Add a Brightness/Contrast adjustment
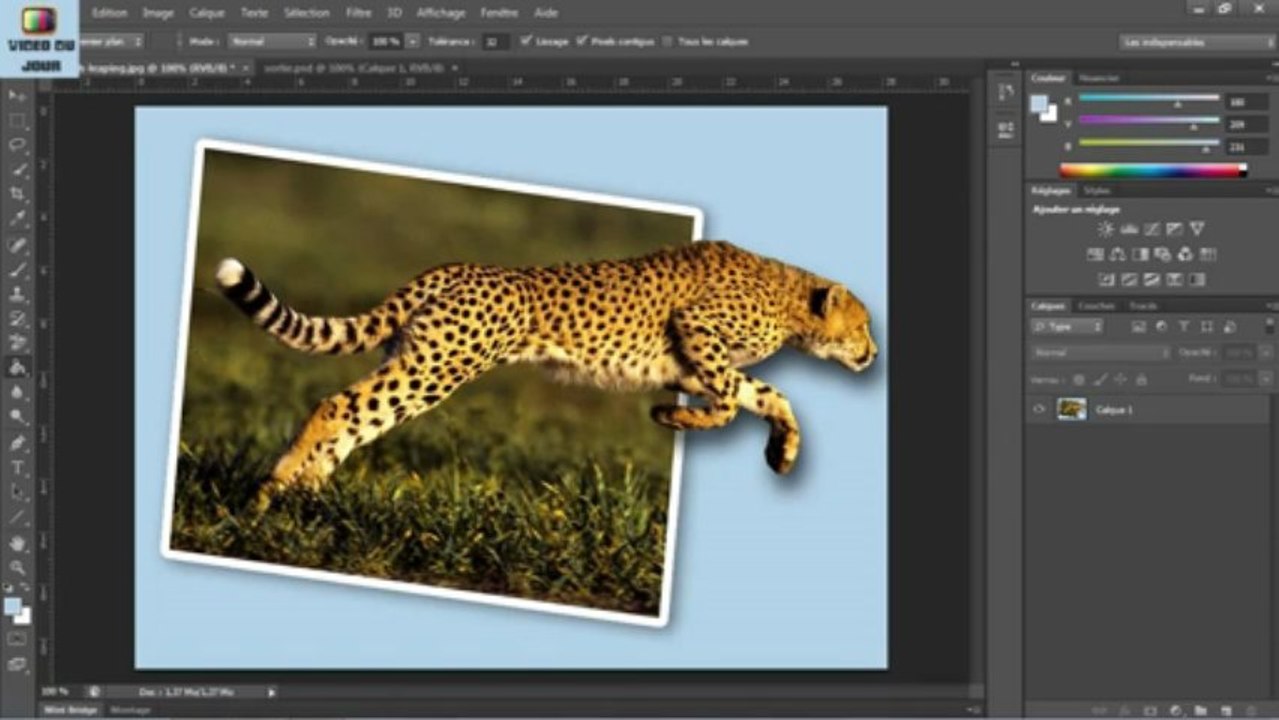Viewport: 1279px width, 720px height. 1107,229
